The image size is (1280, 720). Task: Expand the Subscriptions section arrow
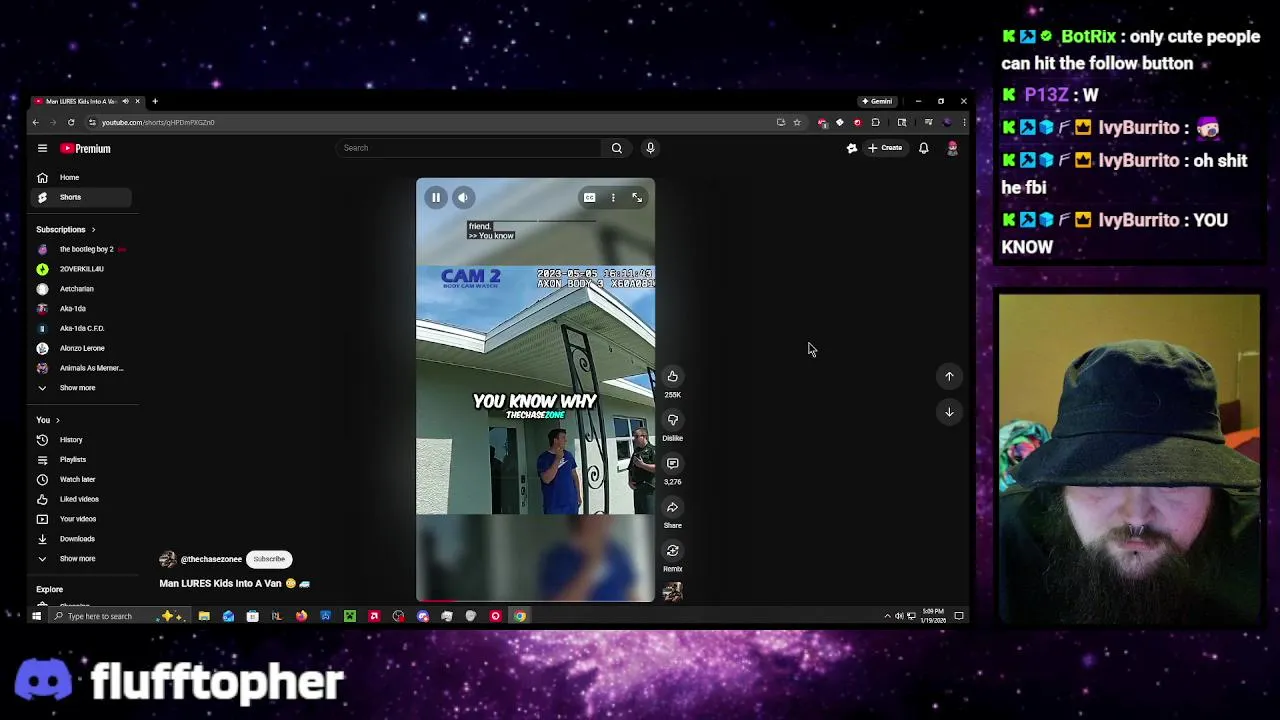pos(93,230)
